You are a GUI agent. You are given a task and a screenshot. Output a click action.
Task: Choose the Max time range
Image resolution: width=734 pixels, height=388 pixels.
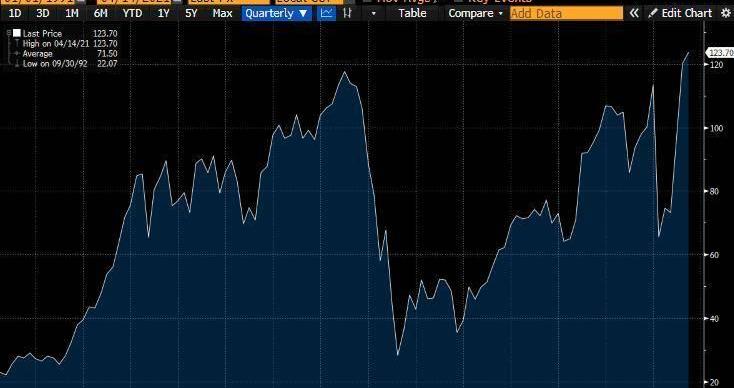point(222,13)
